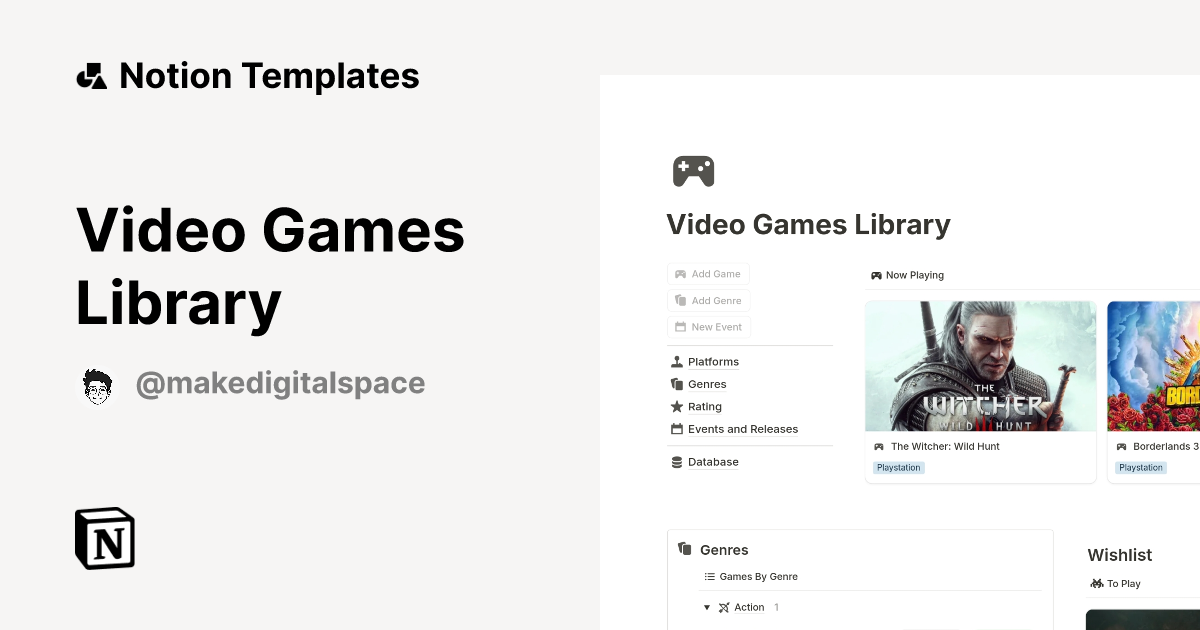Click the space invader icon beside To Play
Viewport: 1200px width, 630px height.
pyautogui.click(x=1097, y=583)
